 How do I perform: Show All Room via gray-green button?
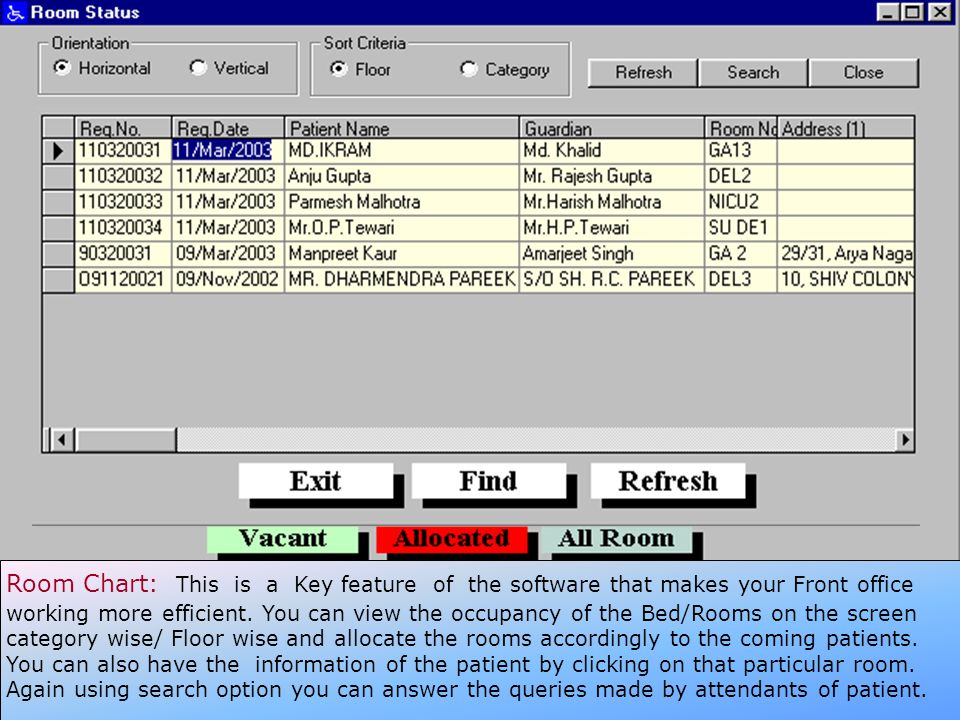tap(616, 539)
